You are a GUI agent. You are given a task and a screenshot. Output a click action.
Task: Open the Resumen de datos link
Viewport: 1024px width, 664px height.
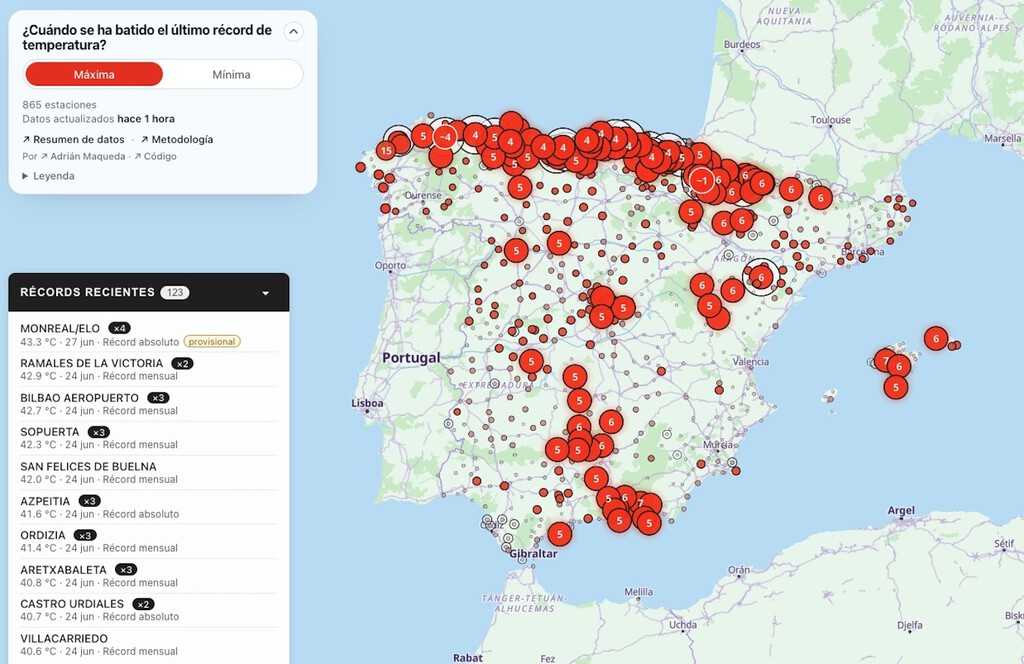pos(73,139)
